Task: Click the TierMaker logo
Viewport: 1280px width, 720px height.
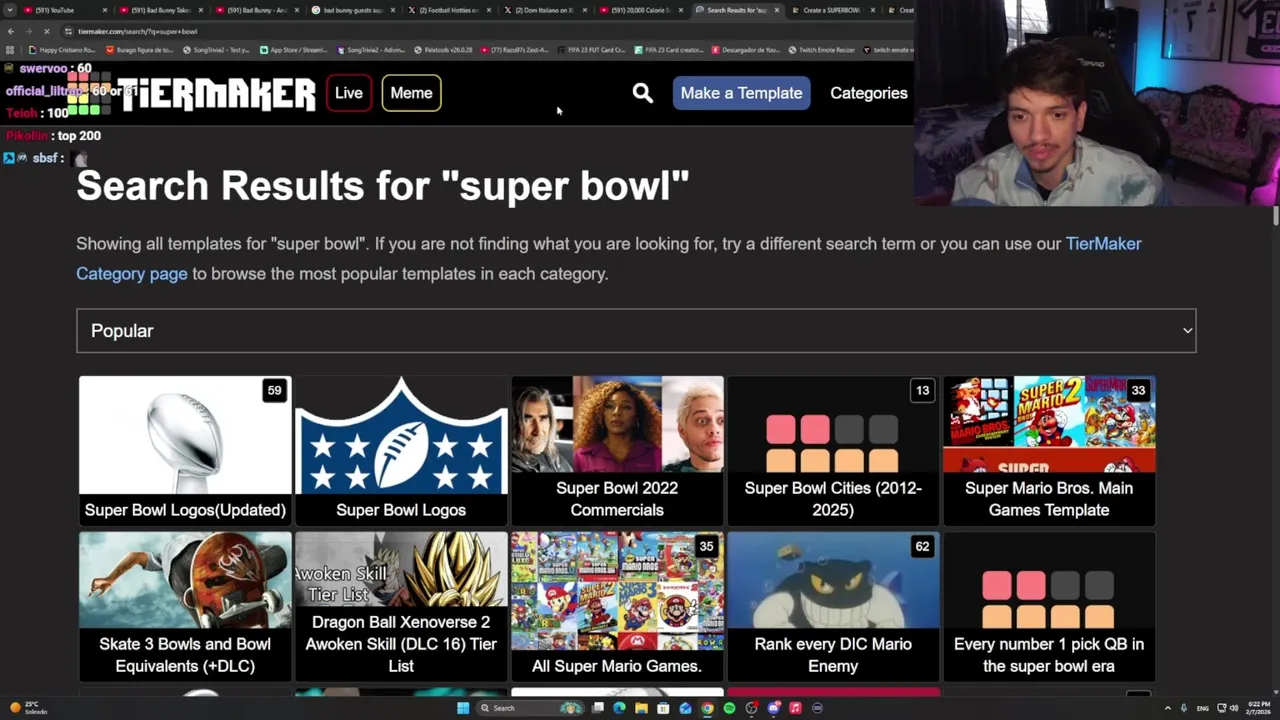Action: coord(191,95)
